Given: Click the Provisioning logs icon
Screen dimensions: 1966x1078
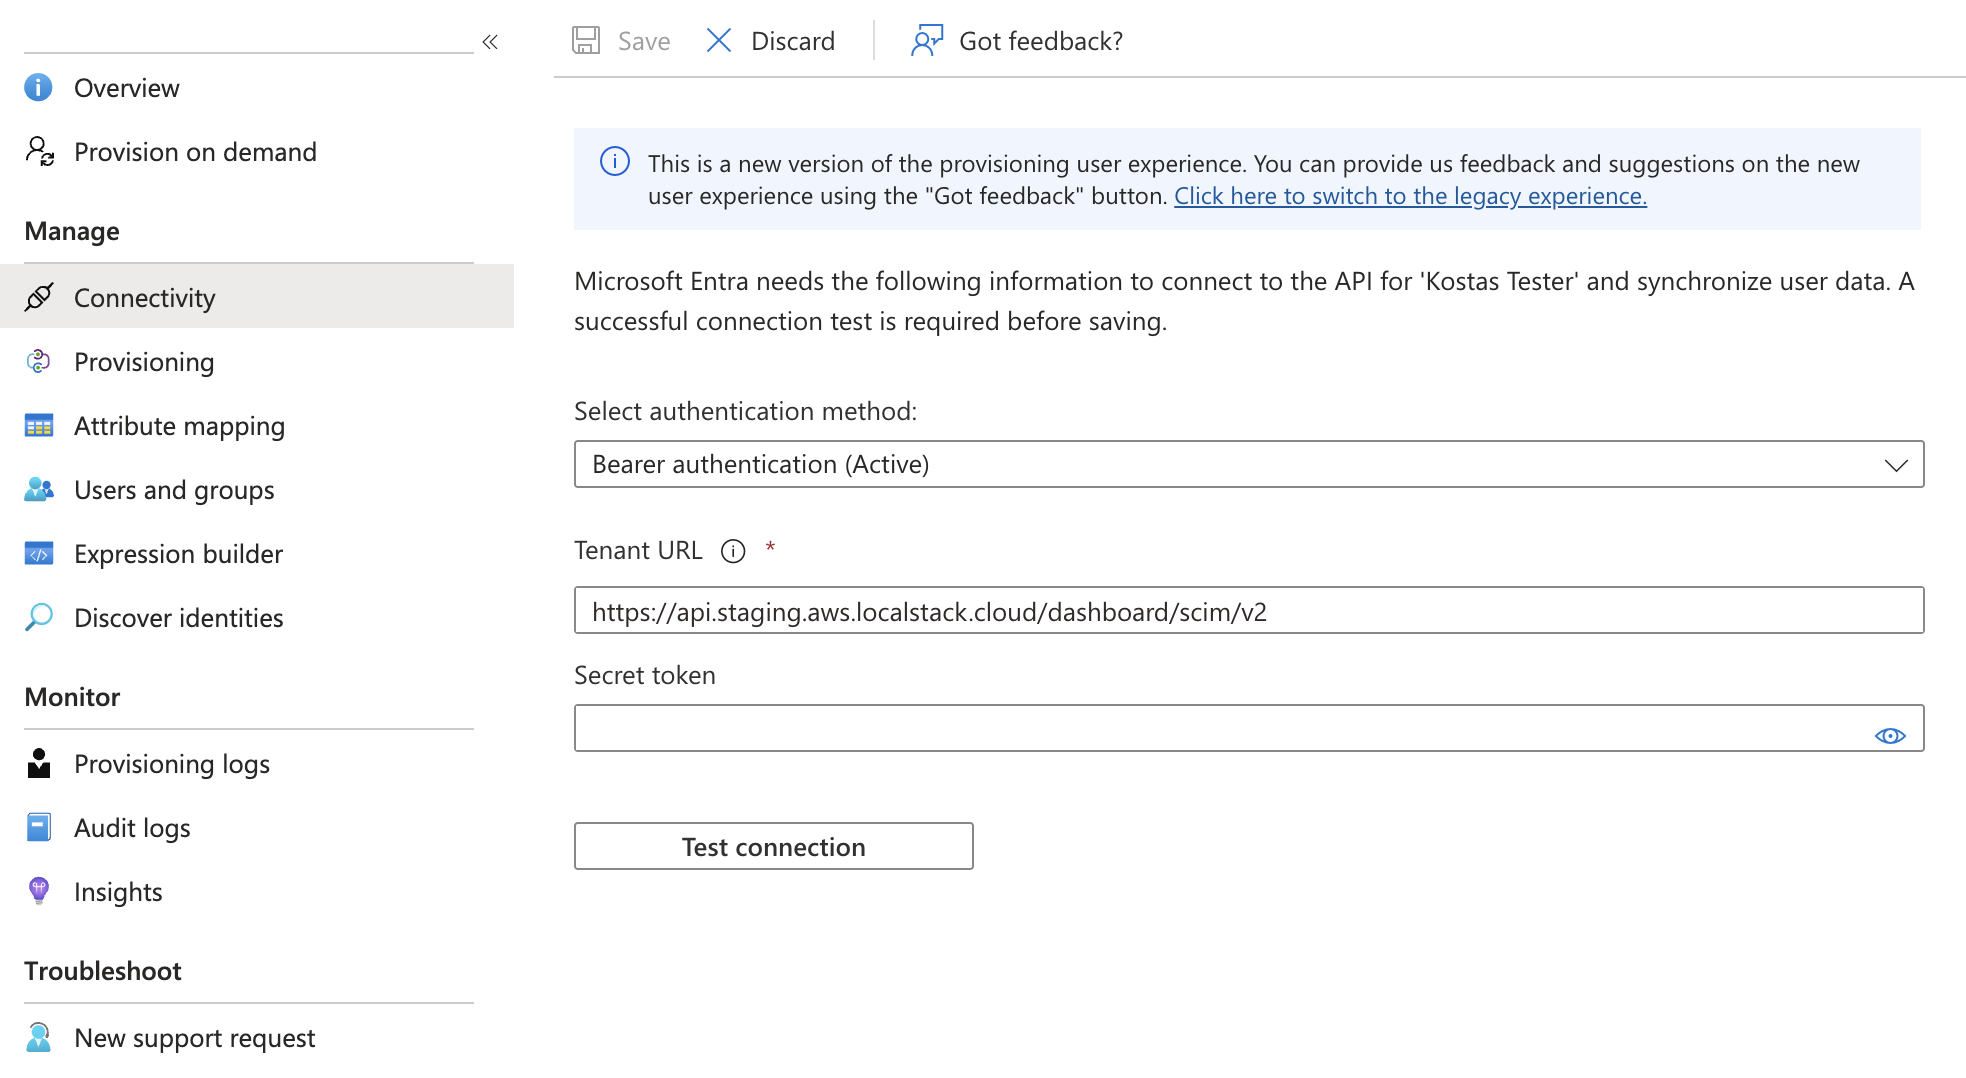Looking at the screenshot, I should point(39,763).
